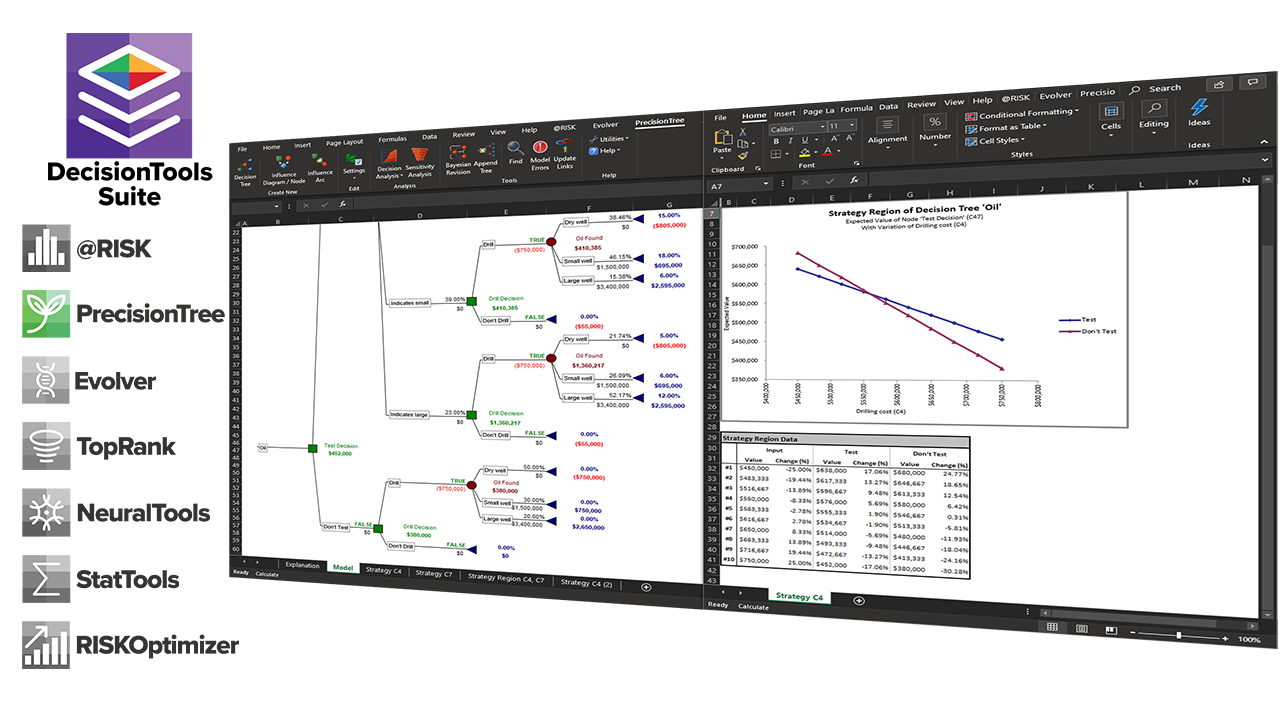Open the Model Errors tool

pyautogui.click(x=540, y=154)
